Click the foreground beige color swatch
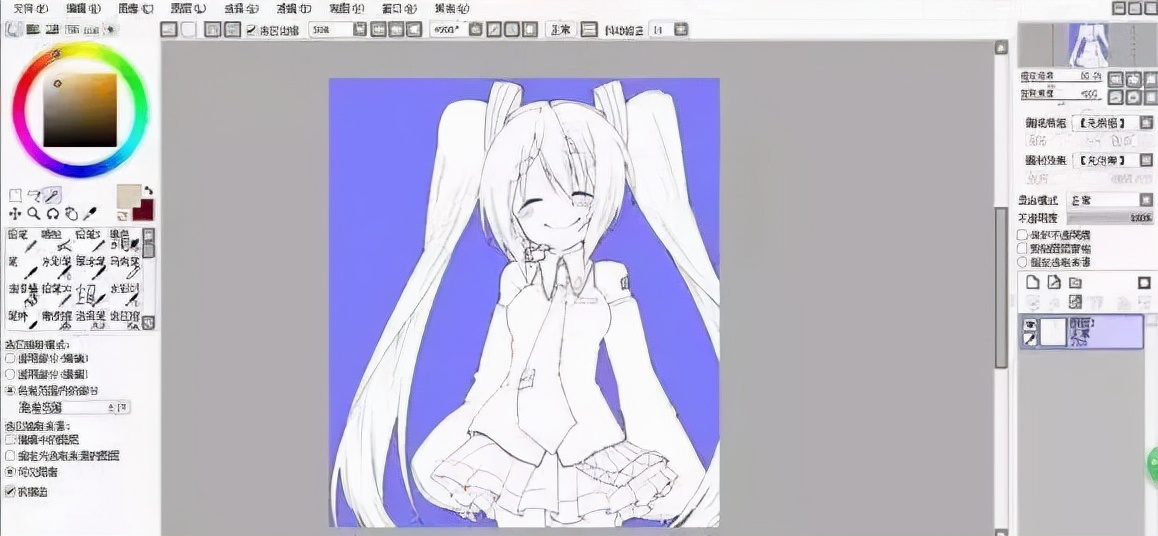 pos(129,196)
